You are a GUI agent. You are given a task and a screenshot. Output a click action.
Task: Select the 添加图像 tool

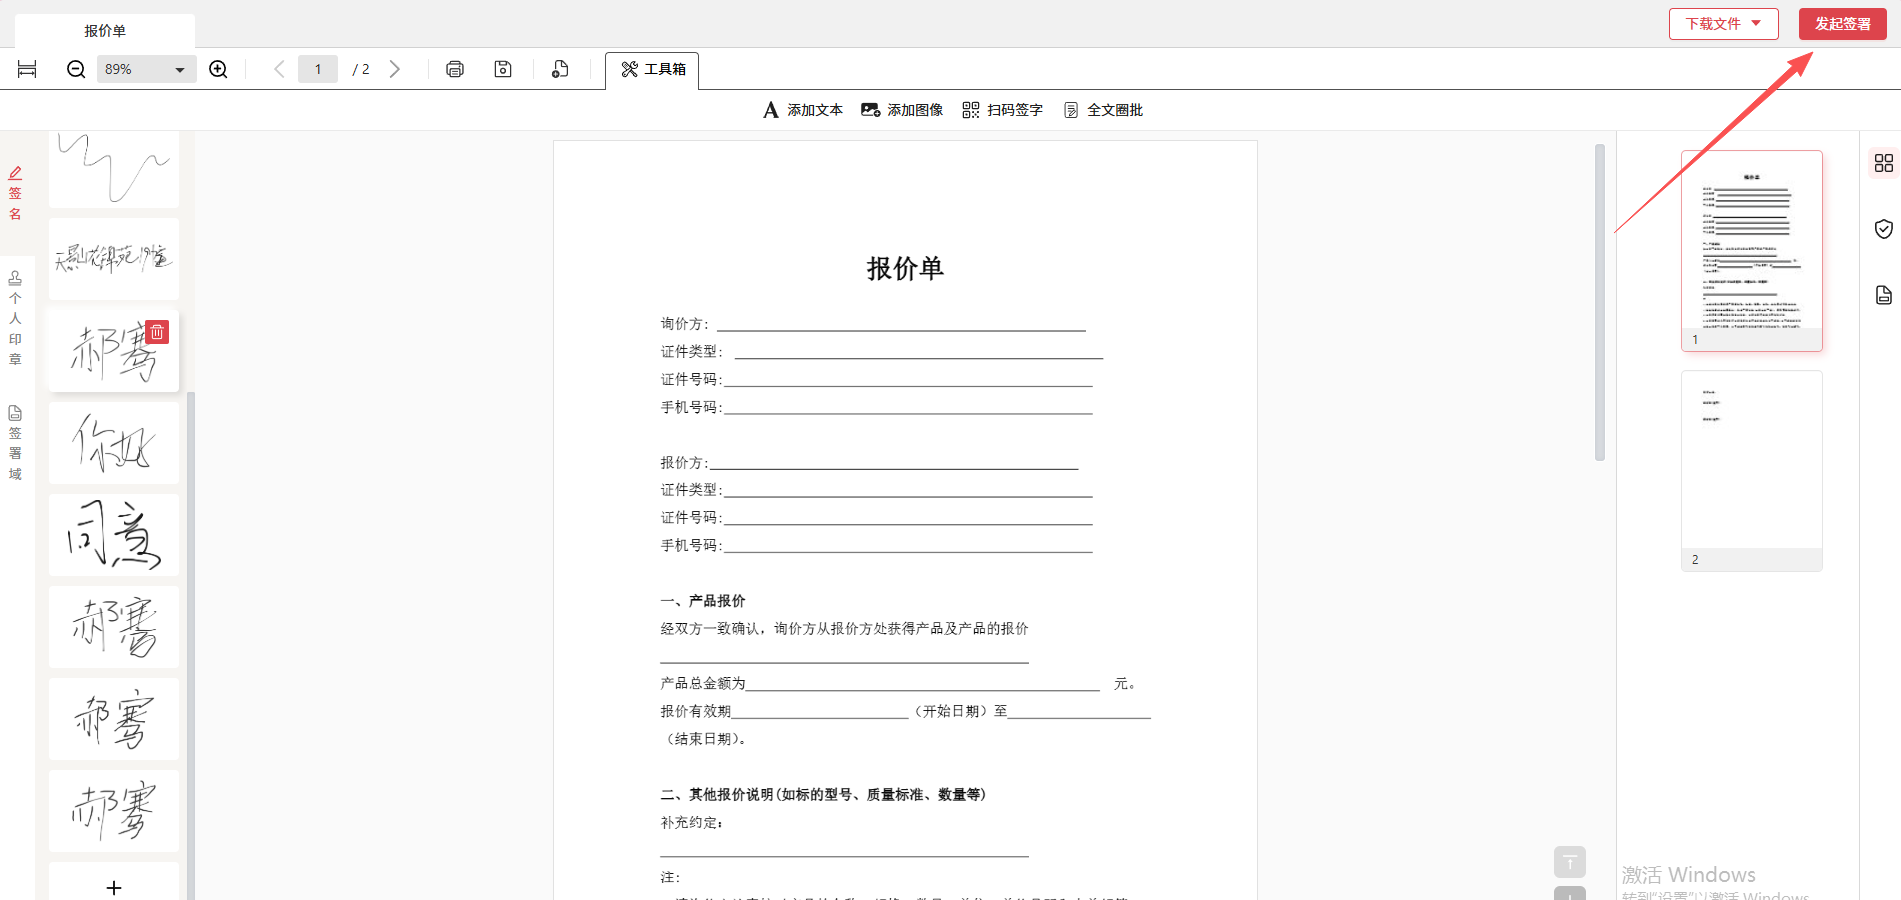click(902, 110)
